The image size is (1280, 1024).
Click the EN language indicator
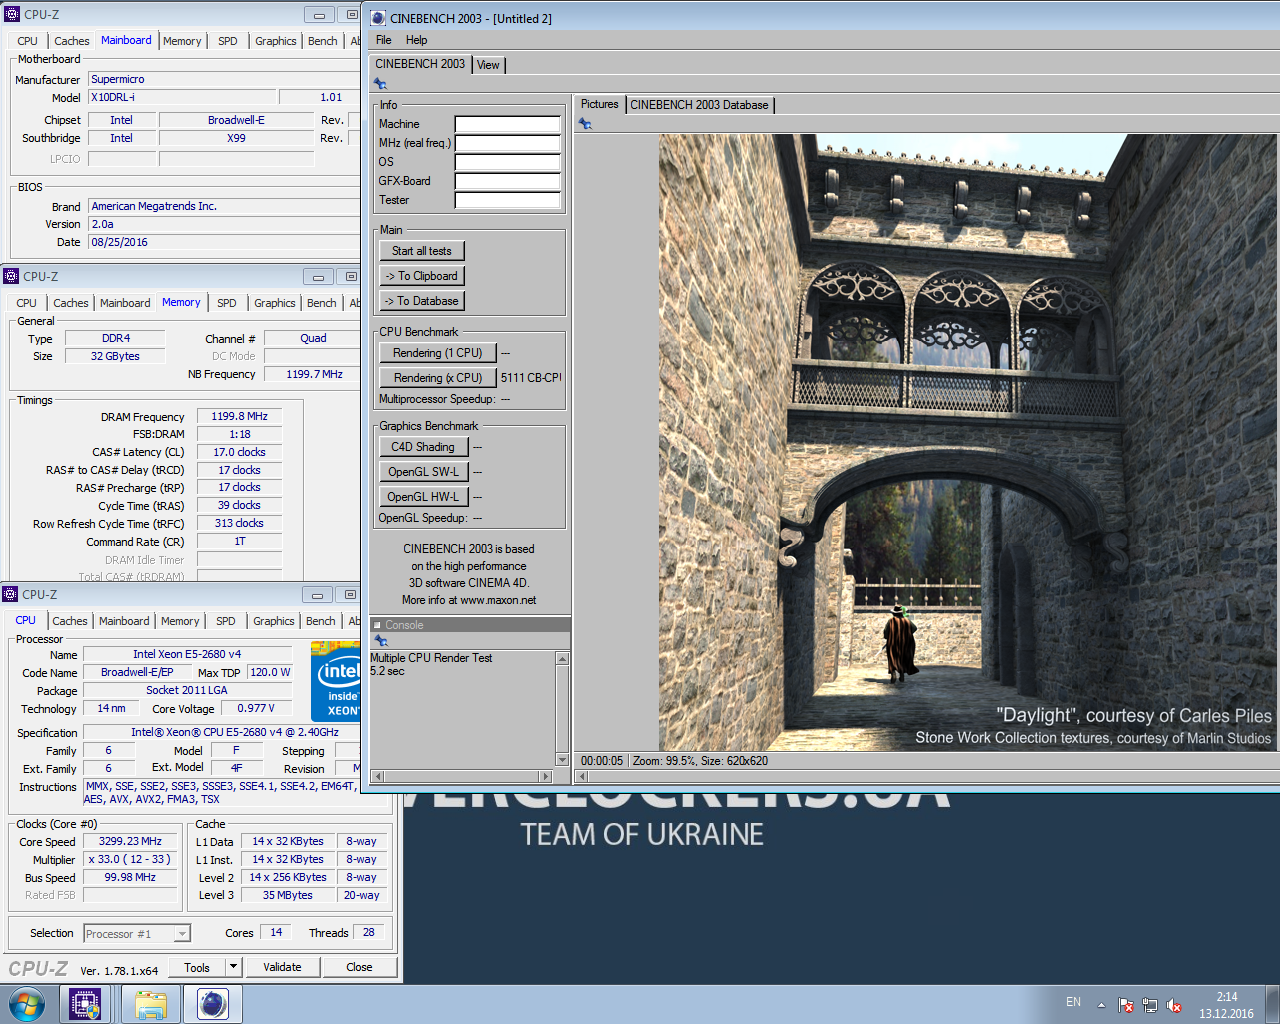1073,1002
